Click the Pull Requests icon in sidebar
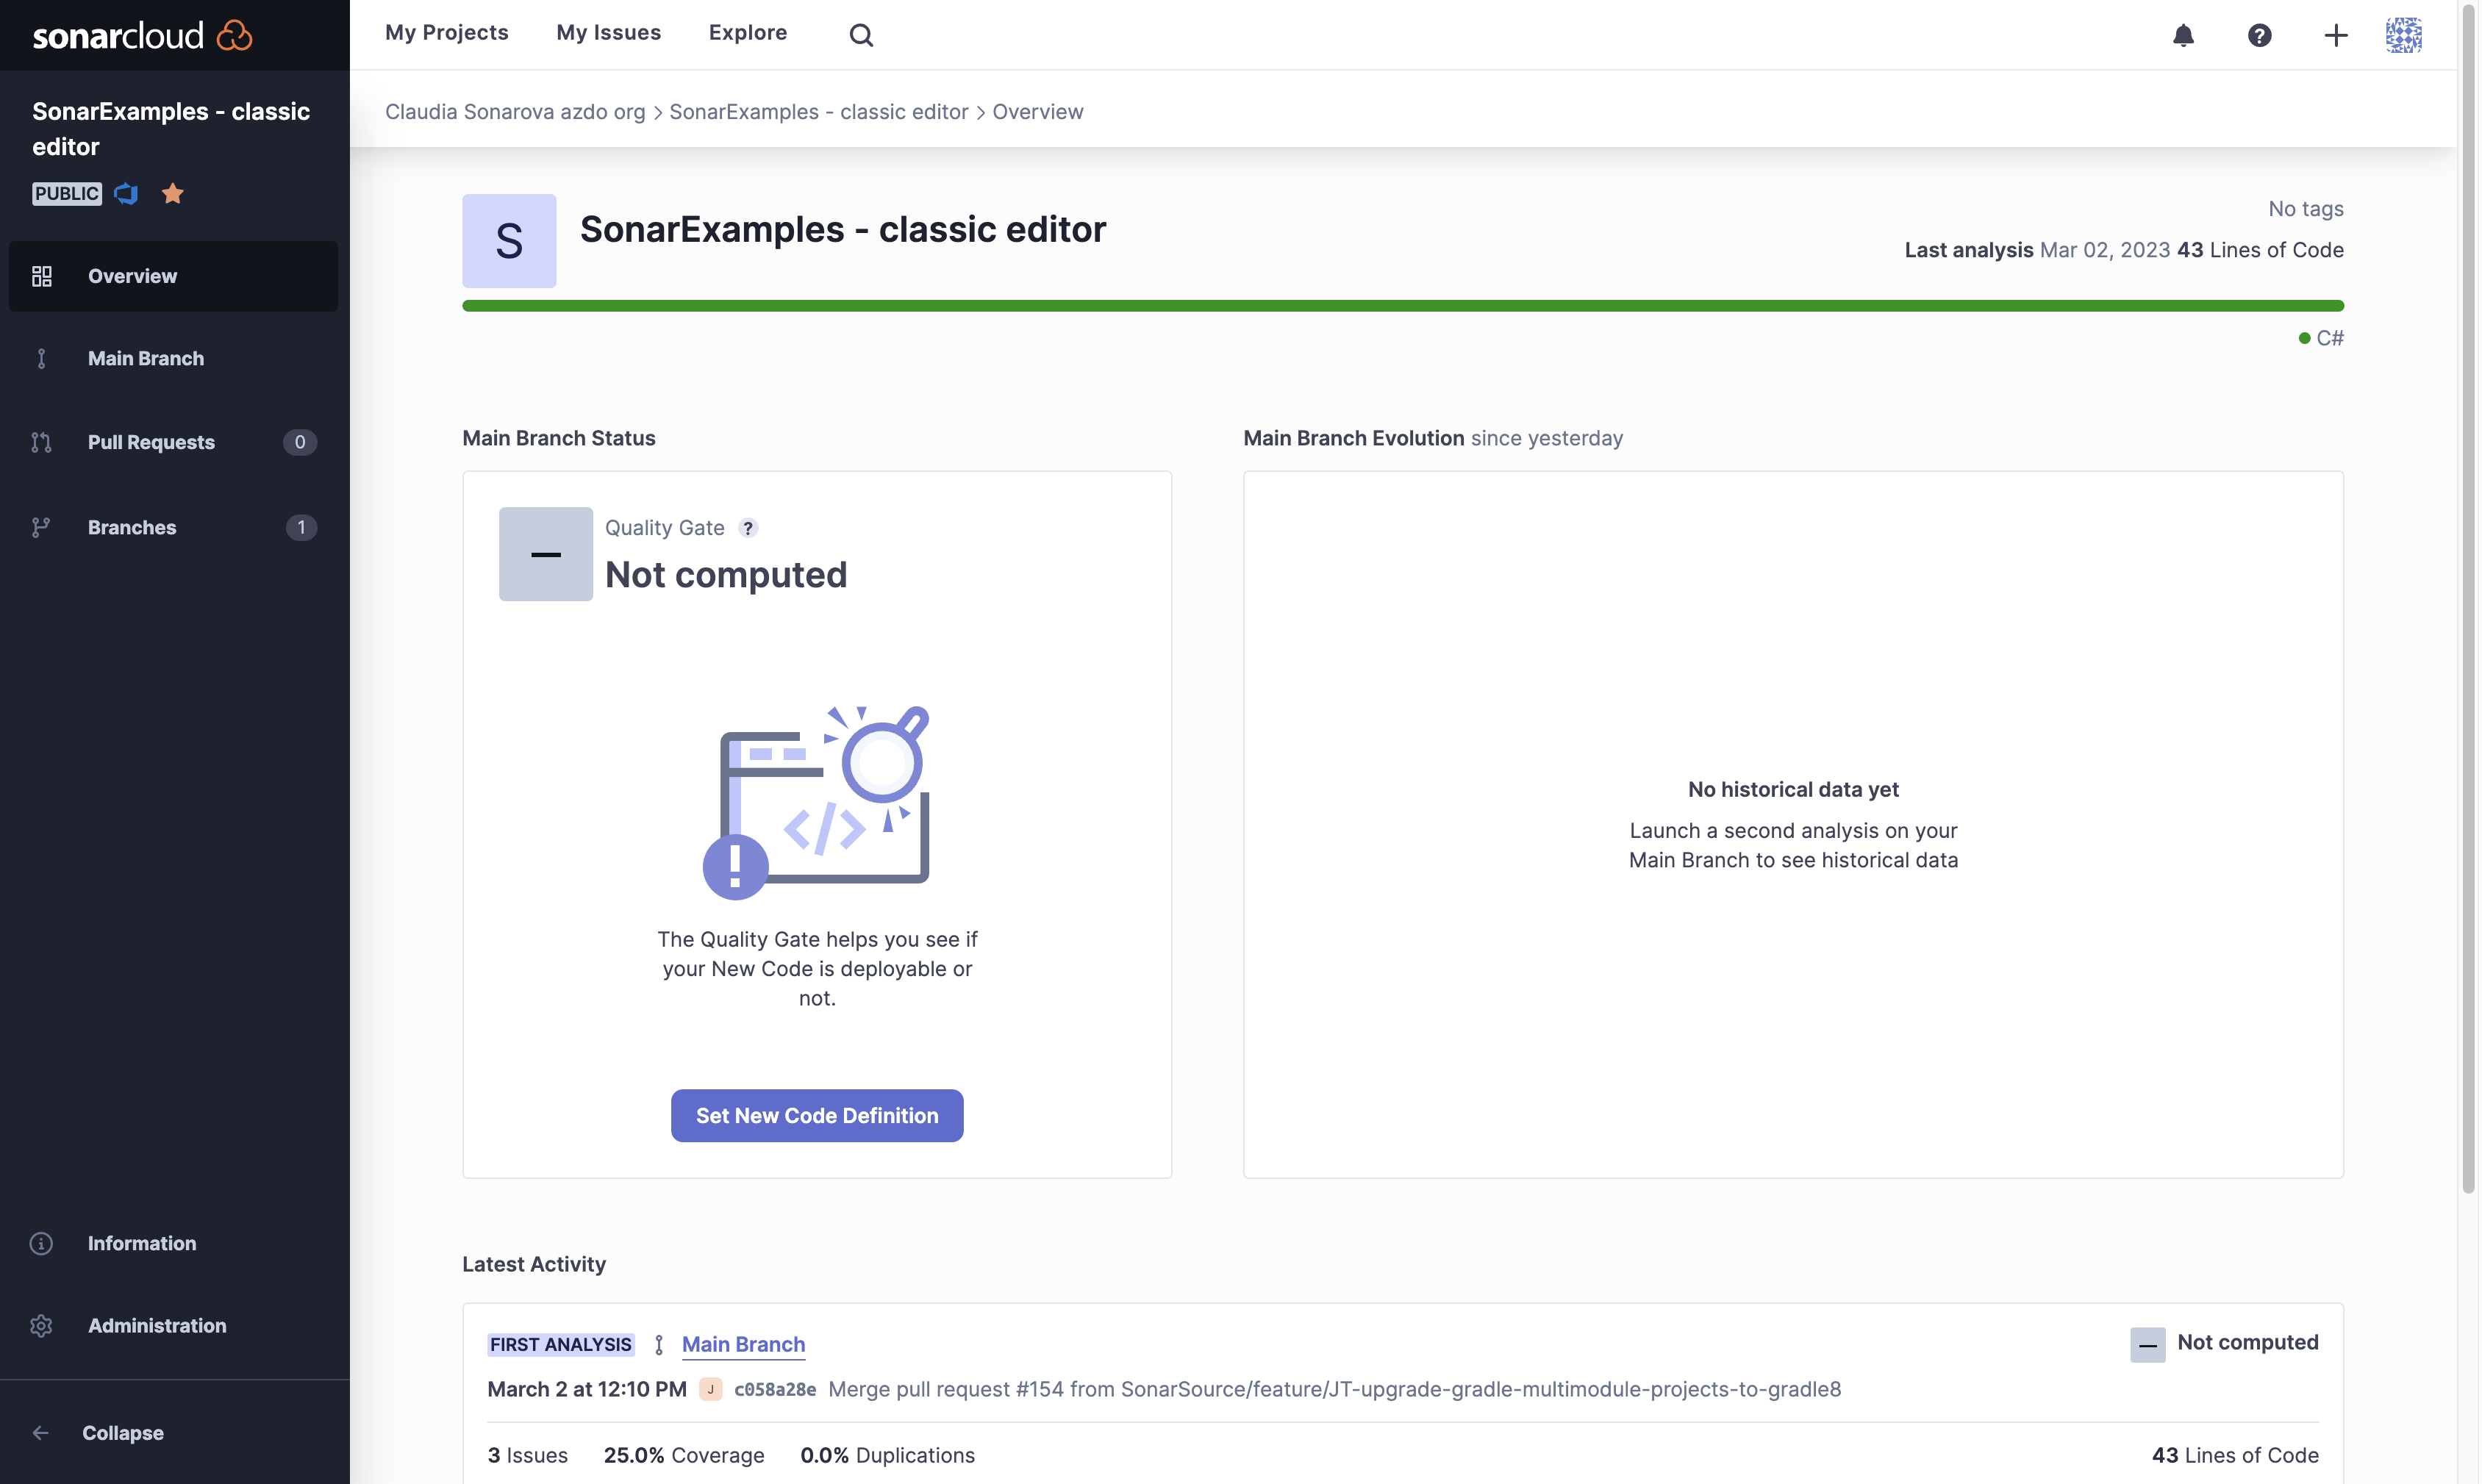The height and width of the screenshot is (1484, 2482). 41,442
